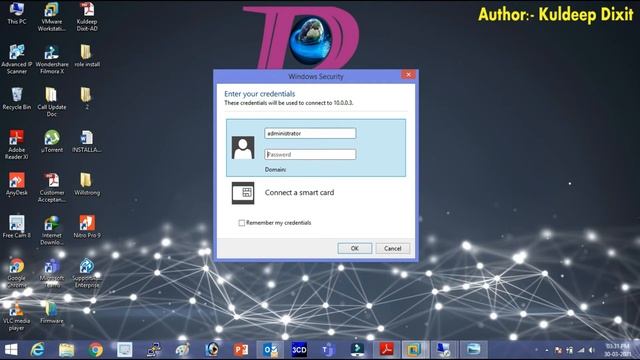Open the Nitro Pro 9 shortcut
Image resolution: width=640 pixels, height=360 pixels.
click(87, 227)
